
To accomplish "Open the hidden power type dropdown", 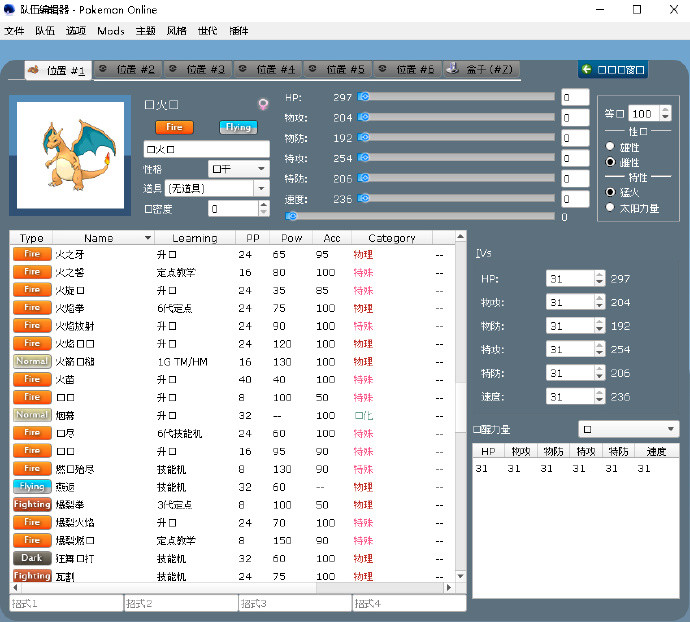I will coord(628,429).
